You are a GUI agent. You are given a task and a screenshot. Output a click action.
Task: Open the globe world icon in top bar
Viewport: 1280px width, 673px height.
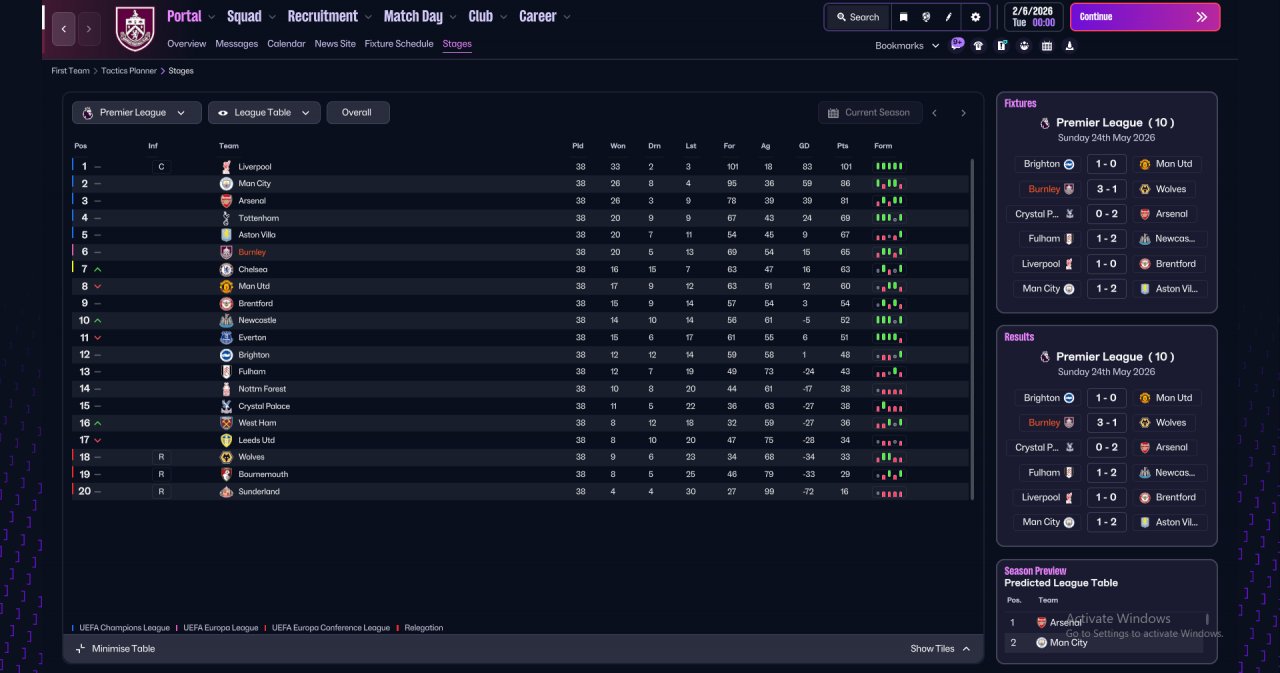click(927, 17)
